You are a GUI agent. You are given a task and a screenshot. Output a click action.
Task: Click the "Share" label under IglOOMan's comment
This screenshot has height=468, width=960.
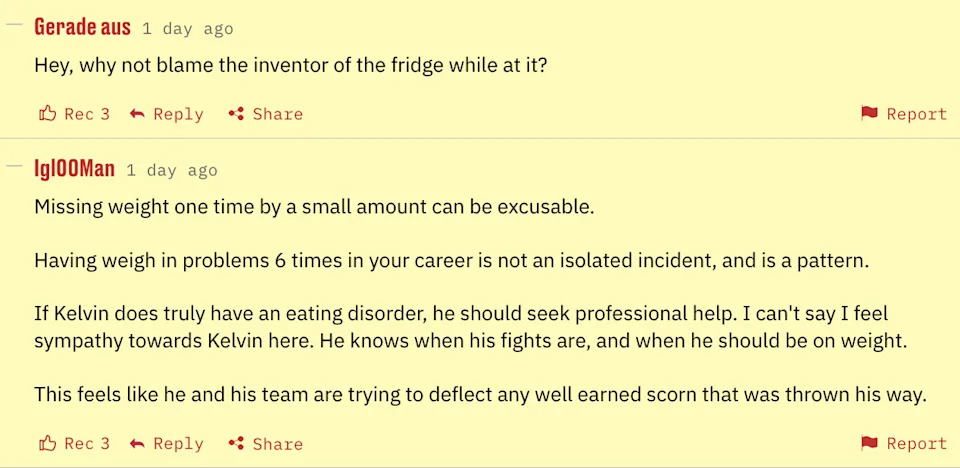[x=277, y=443]
